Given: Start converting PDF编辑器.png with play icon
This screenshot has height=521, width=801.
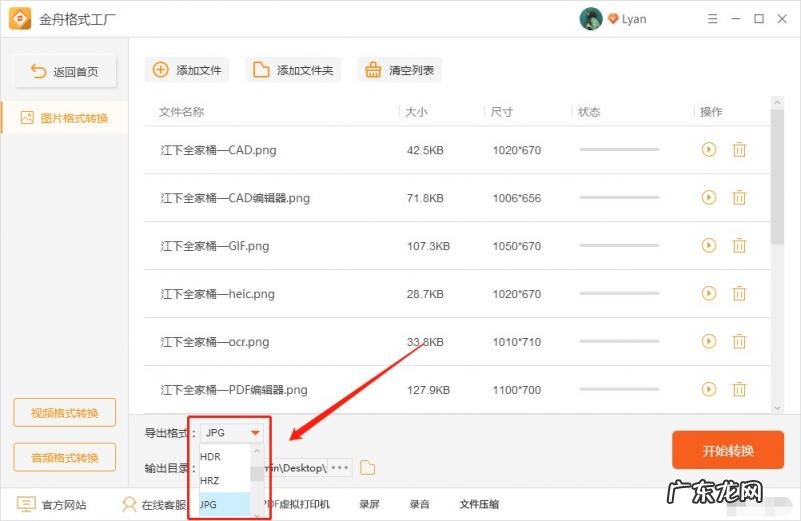Looking at the screenshot, I should tap(709, 389).
